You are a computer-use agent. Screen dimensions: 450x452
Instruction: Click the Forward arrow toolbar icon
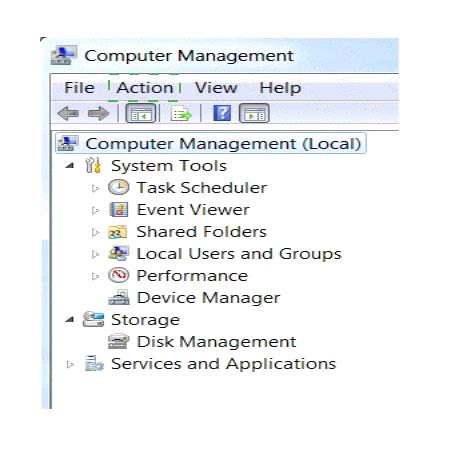pos(98,114)
